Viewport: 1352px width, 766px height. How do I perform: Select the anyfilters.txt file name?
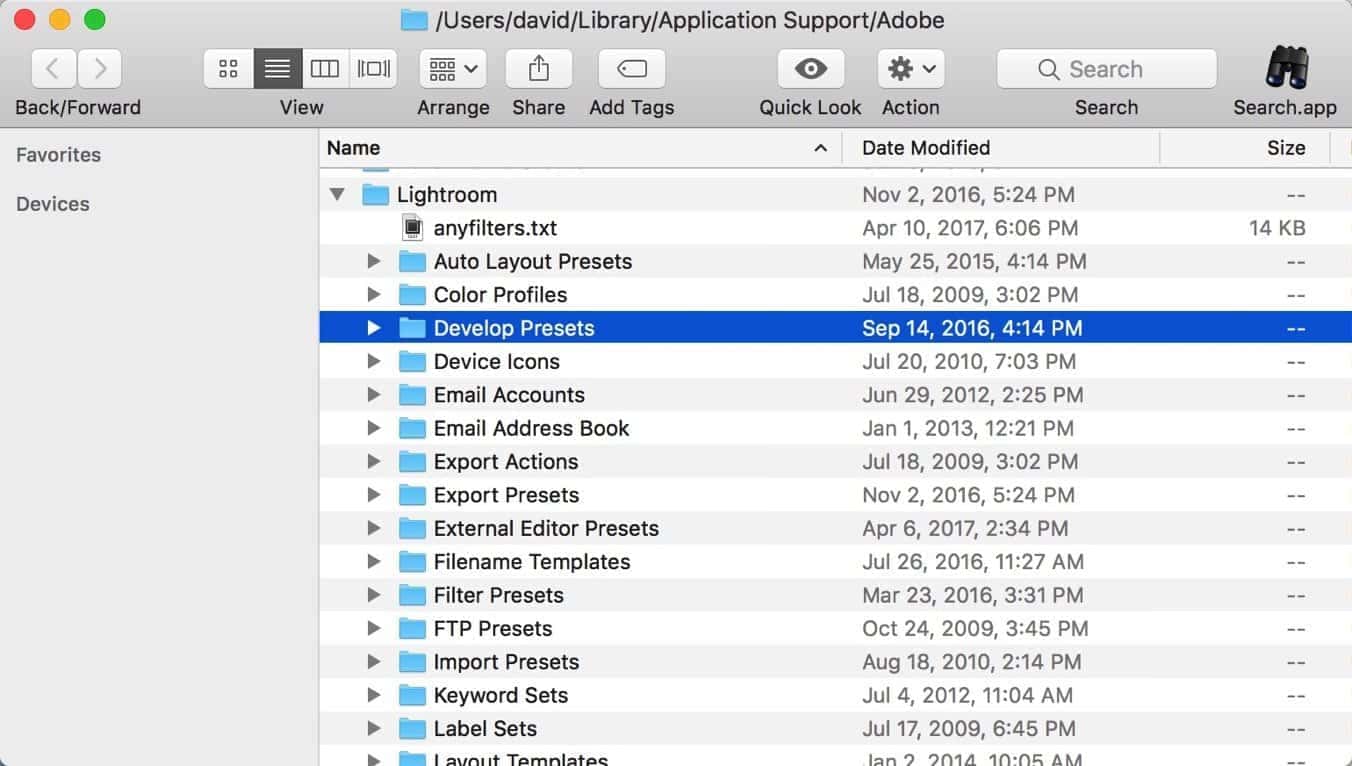coord(495,228)
